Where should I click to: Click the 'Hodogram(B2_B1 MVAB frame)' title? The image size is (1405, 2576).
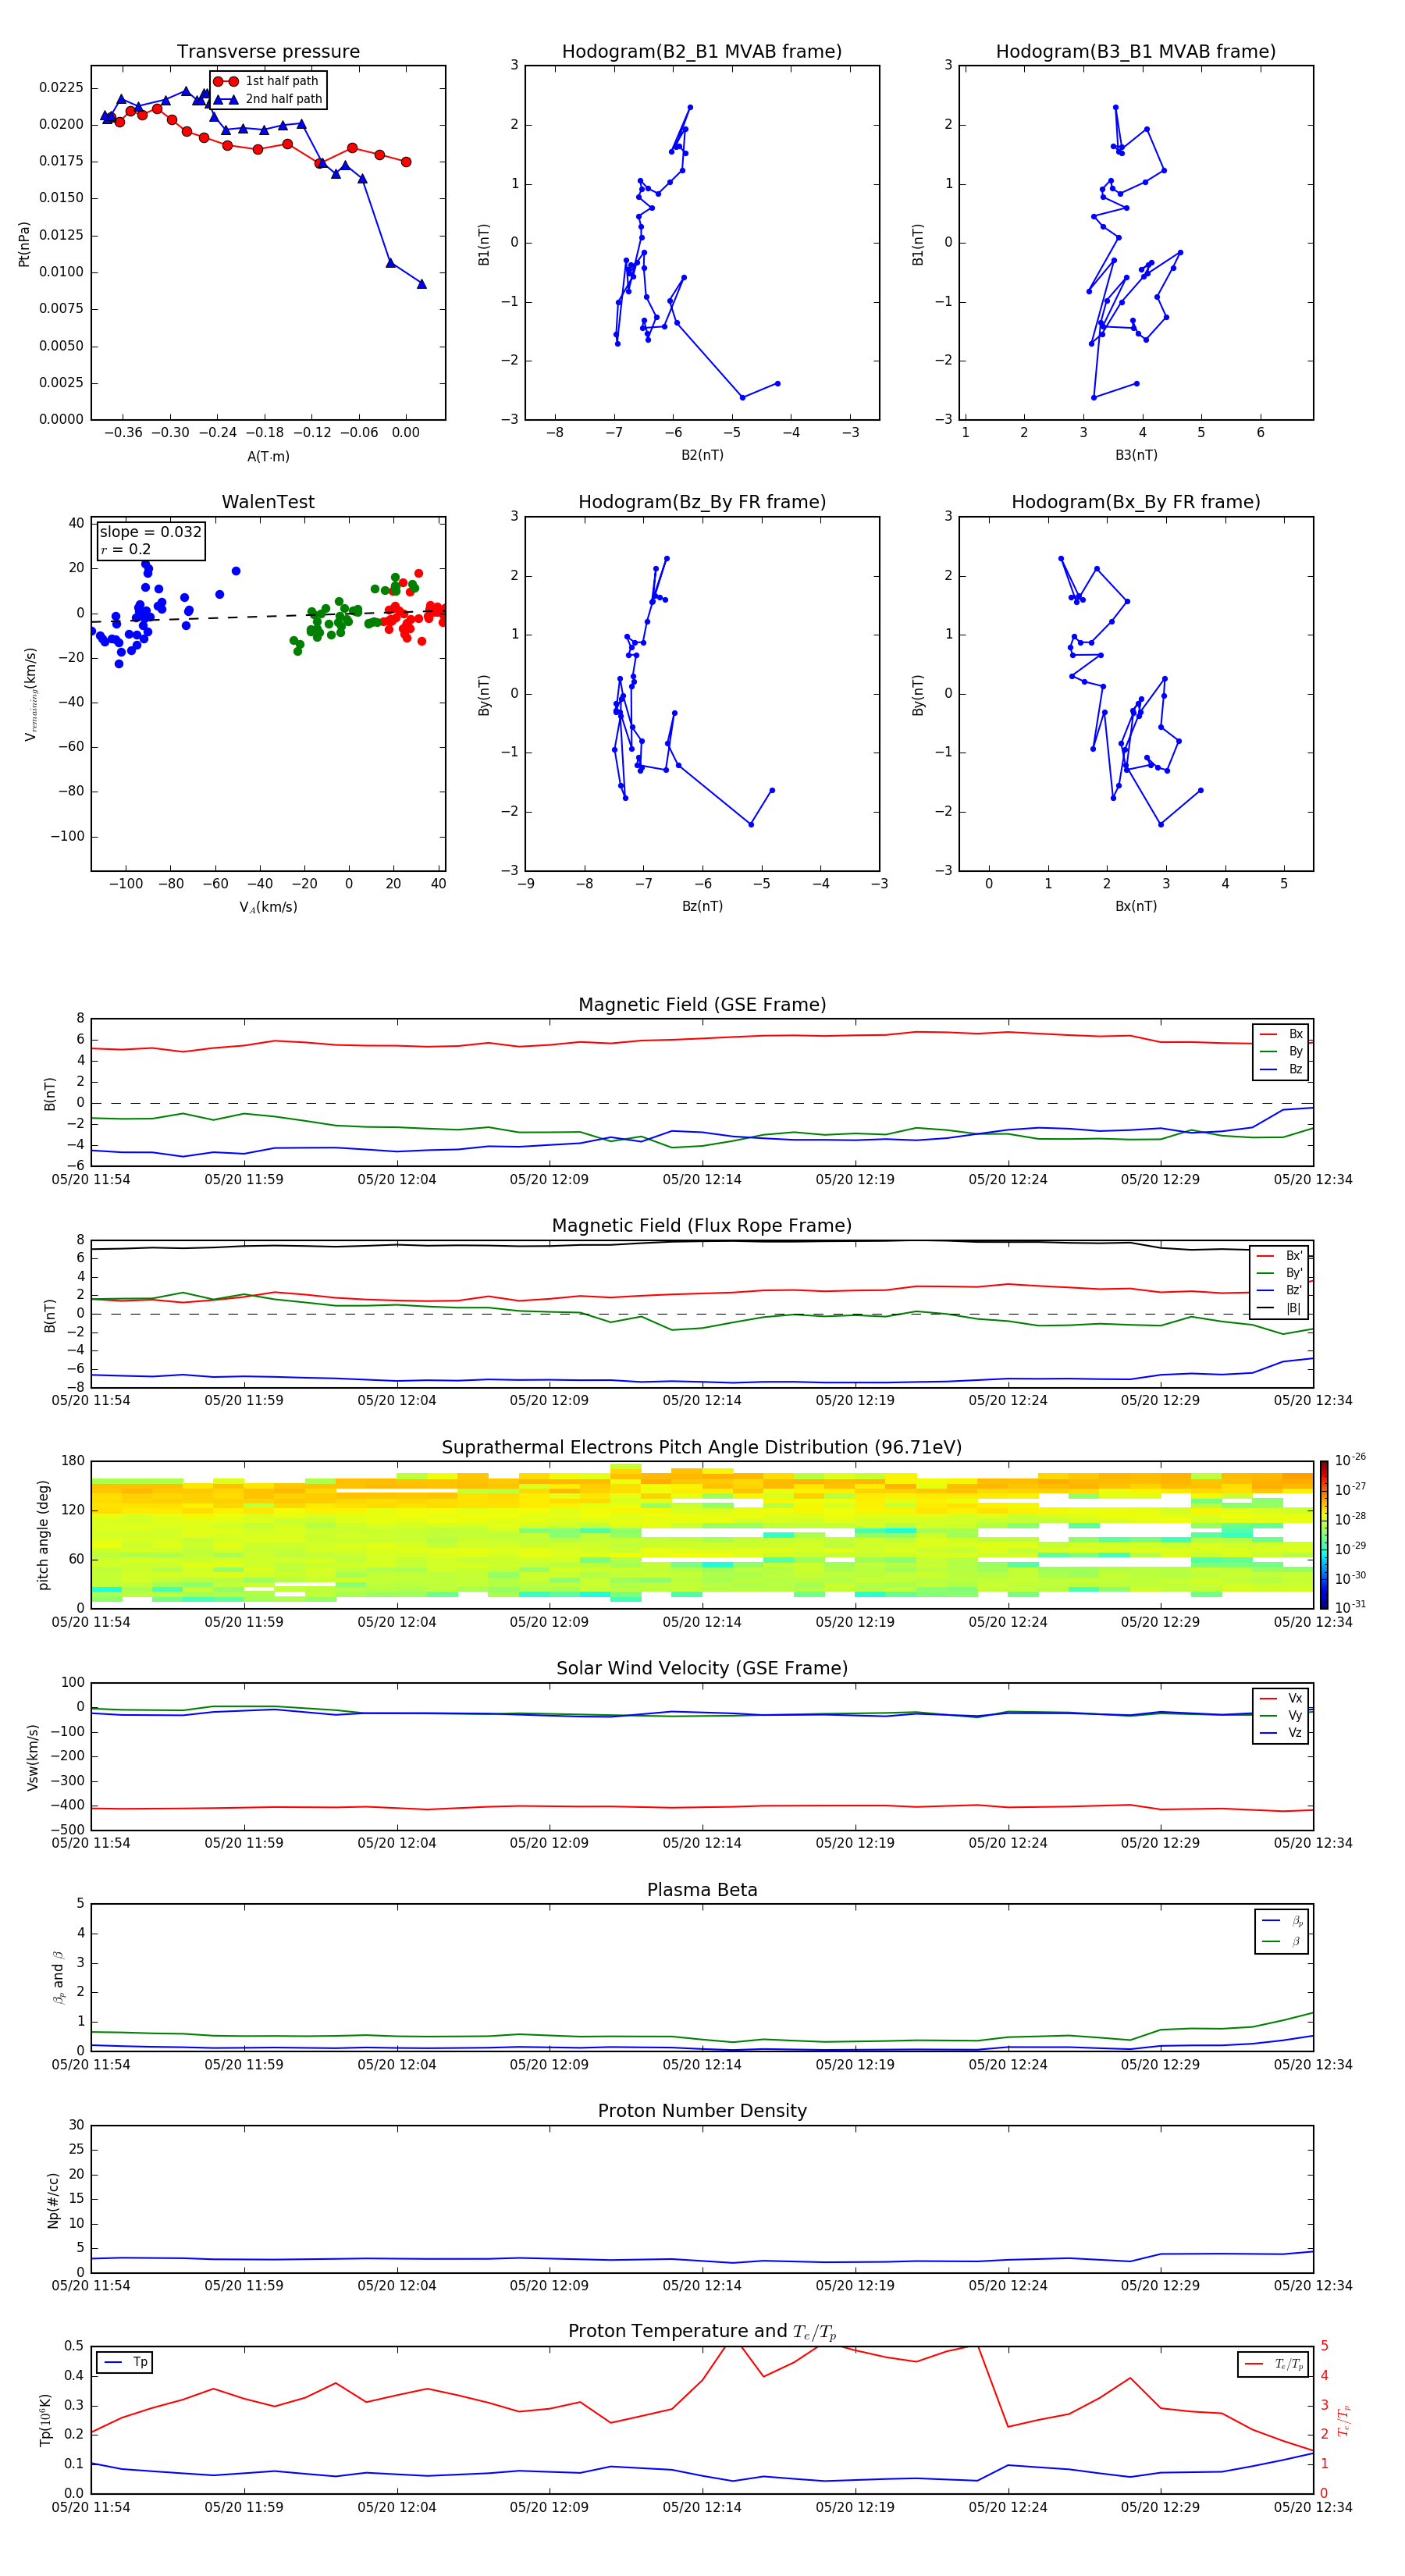coord(702,52)
